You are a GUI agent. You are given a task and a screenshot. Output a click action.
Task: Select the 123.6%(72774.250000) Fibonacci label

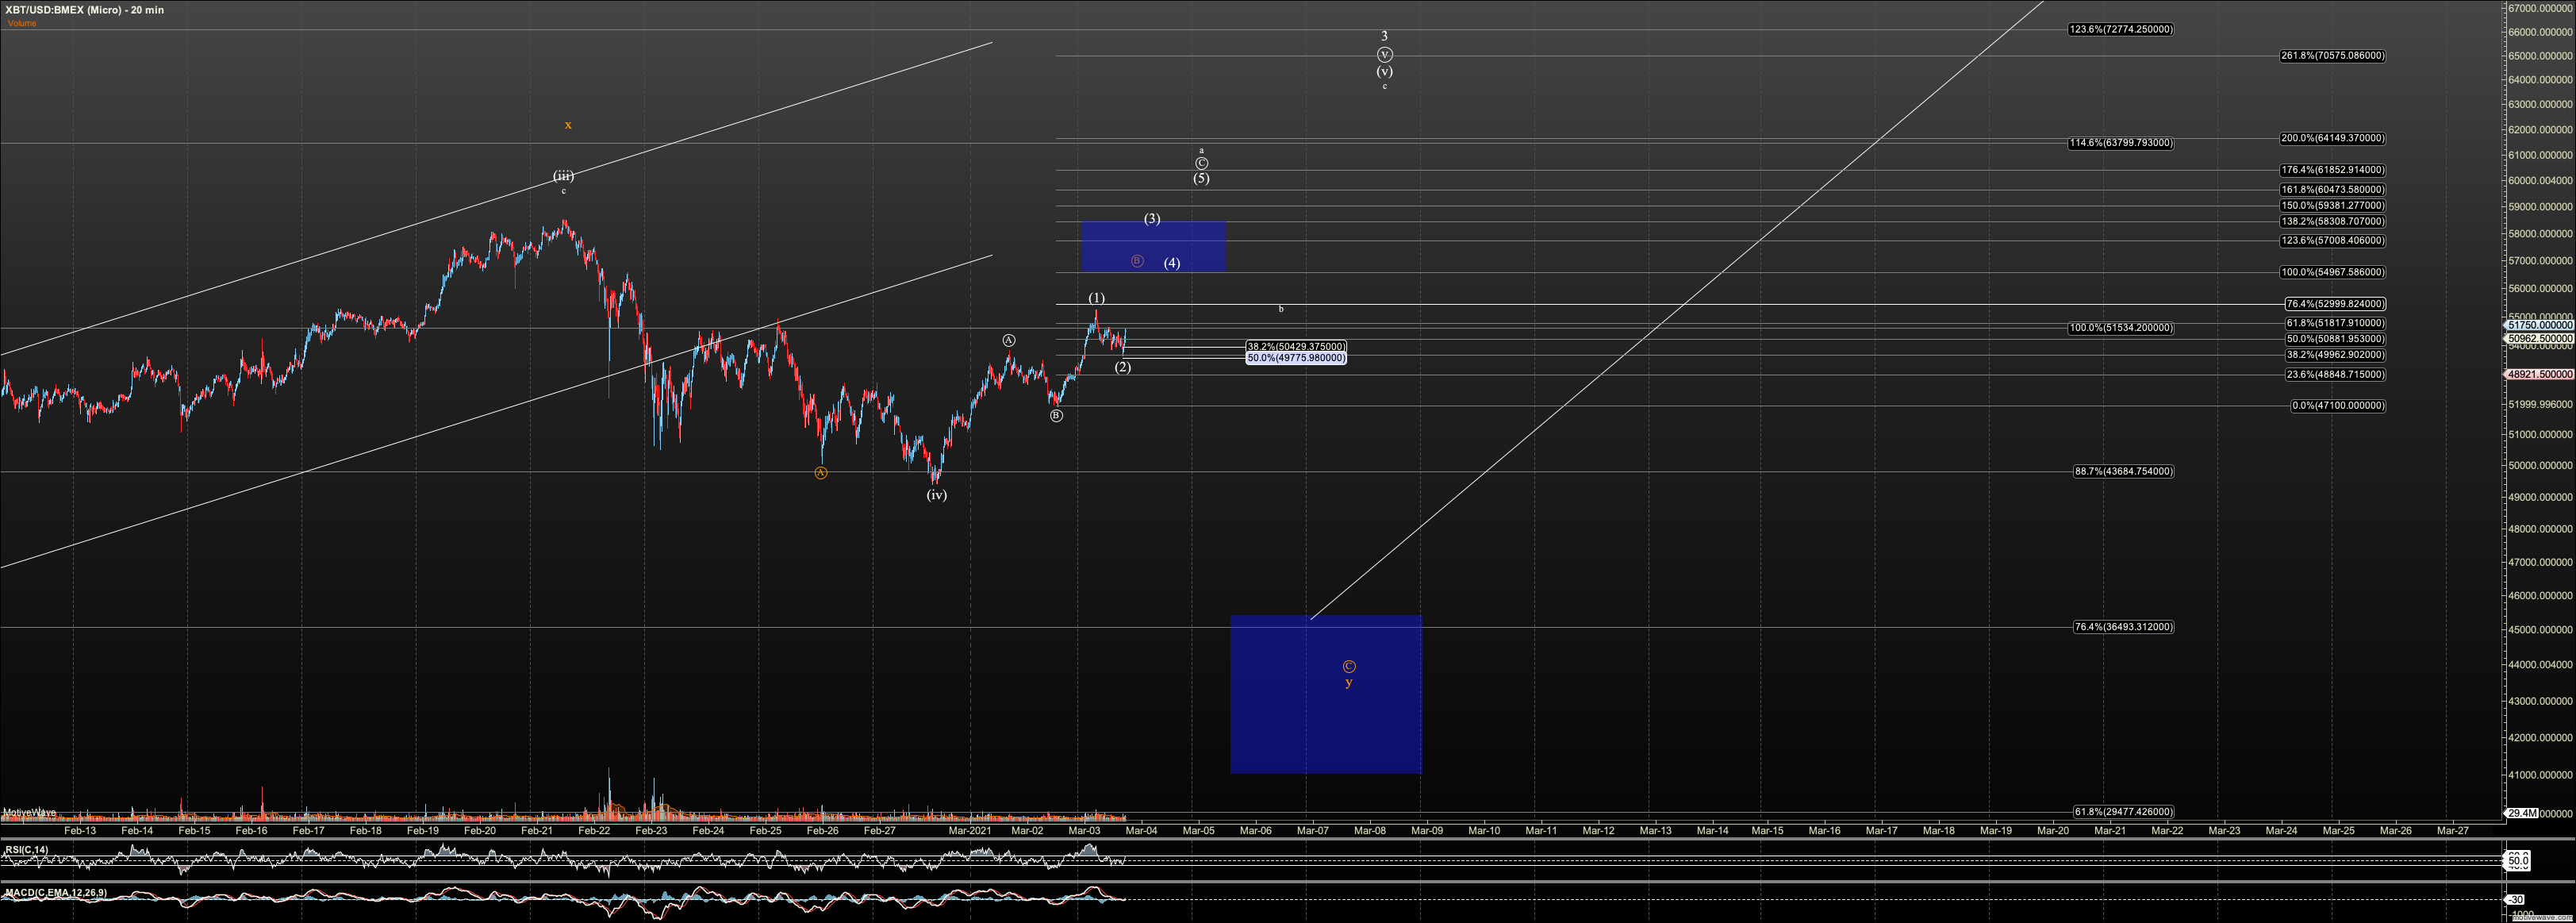coord(2120,29)
